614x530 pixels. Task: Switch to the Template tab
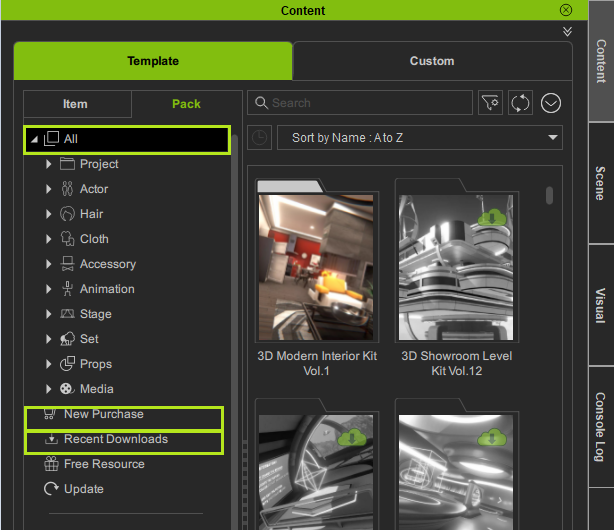click(153, 61)
